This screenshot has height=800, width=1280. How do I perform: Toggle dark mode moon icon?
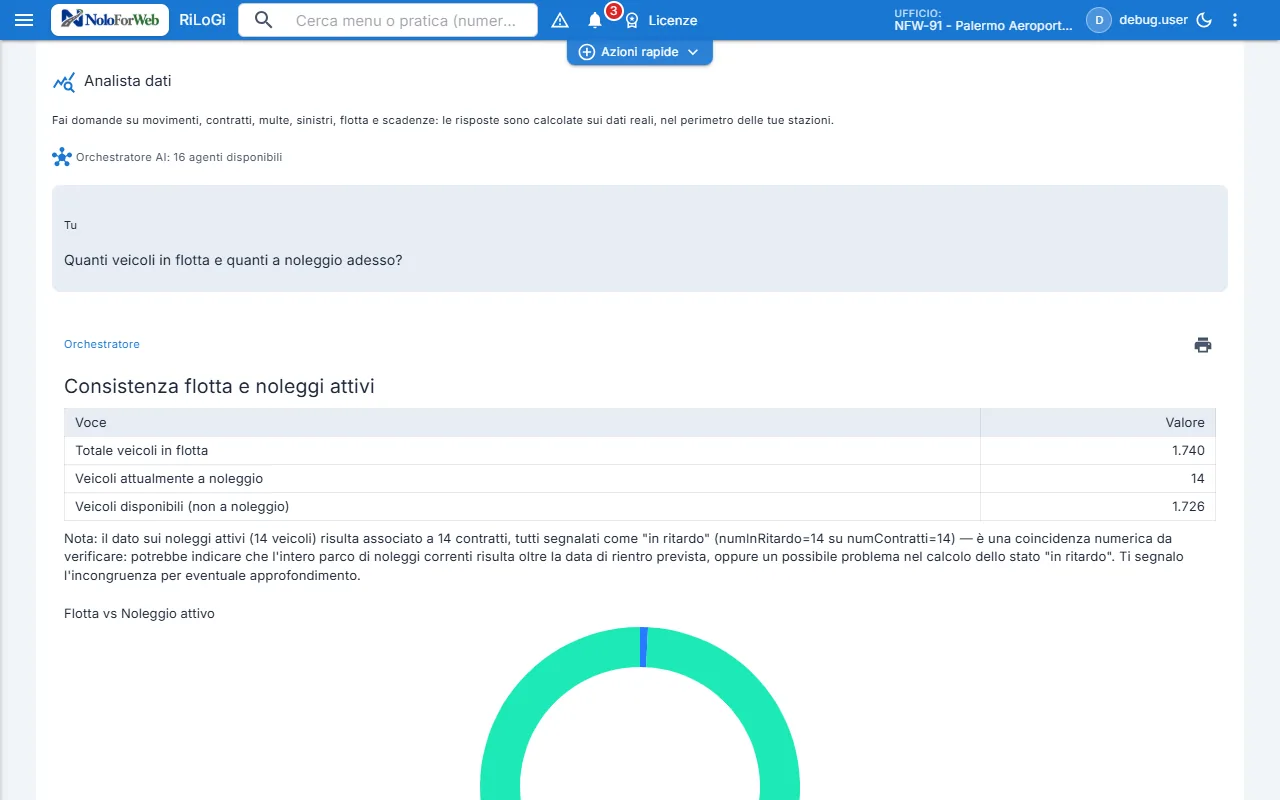pyautogui.click(x=1204, y=20)
